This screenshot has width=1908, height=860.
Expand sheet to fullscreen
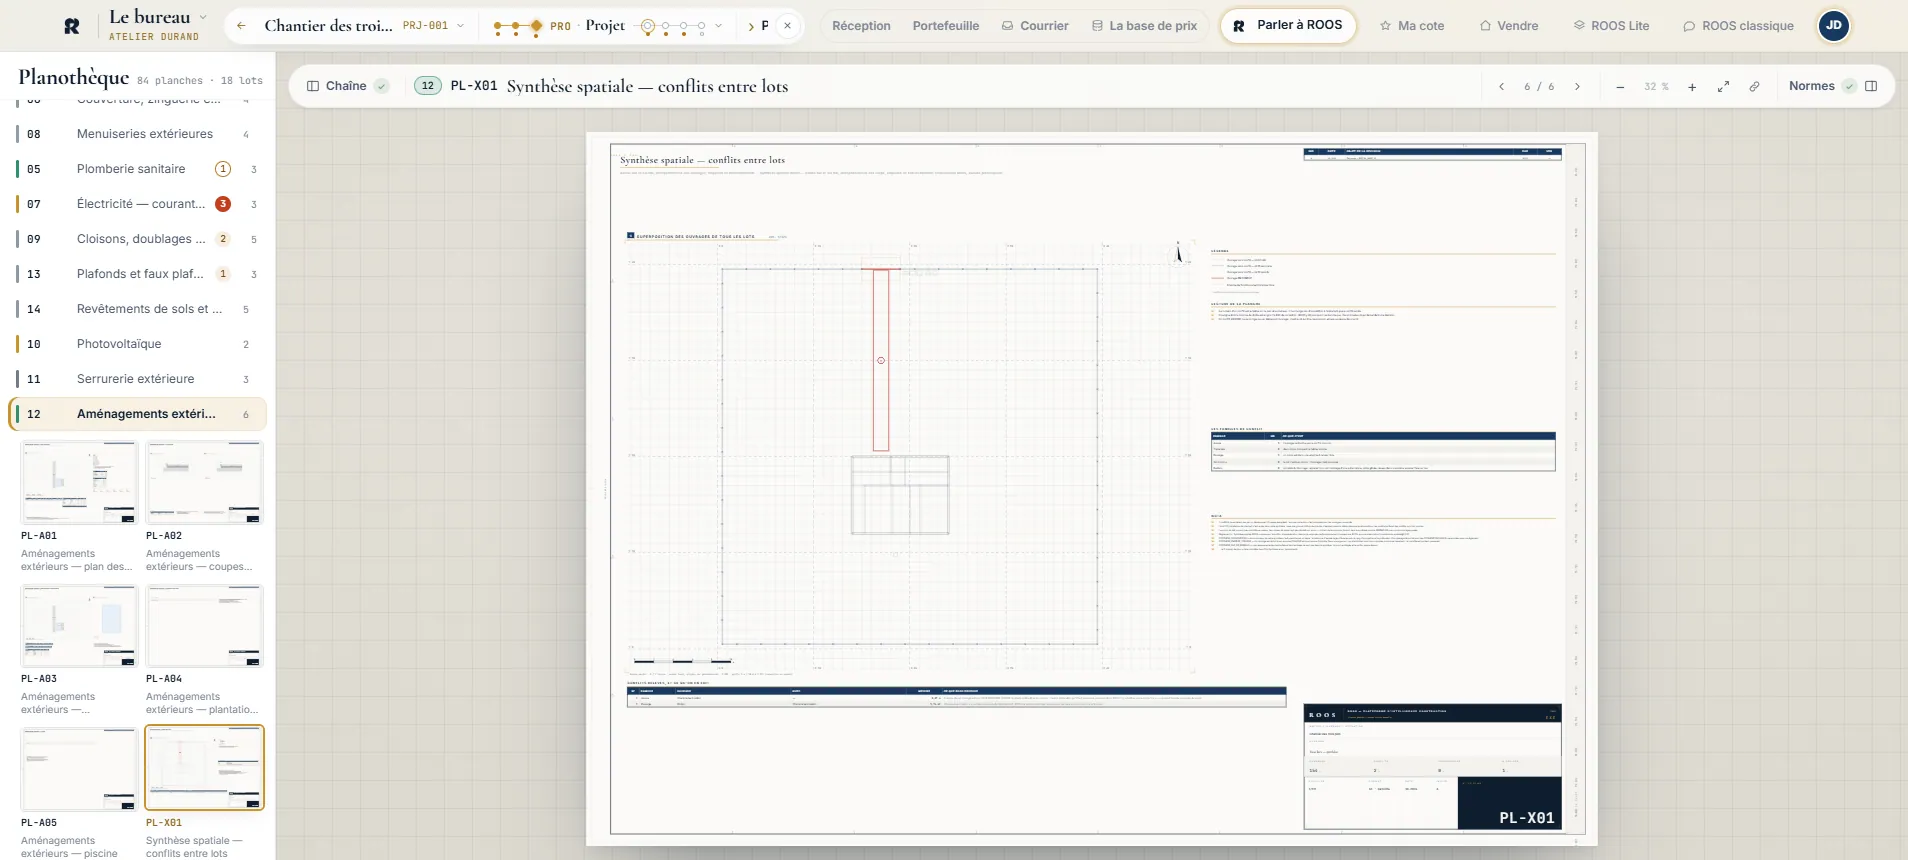(1724, 87)
